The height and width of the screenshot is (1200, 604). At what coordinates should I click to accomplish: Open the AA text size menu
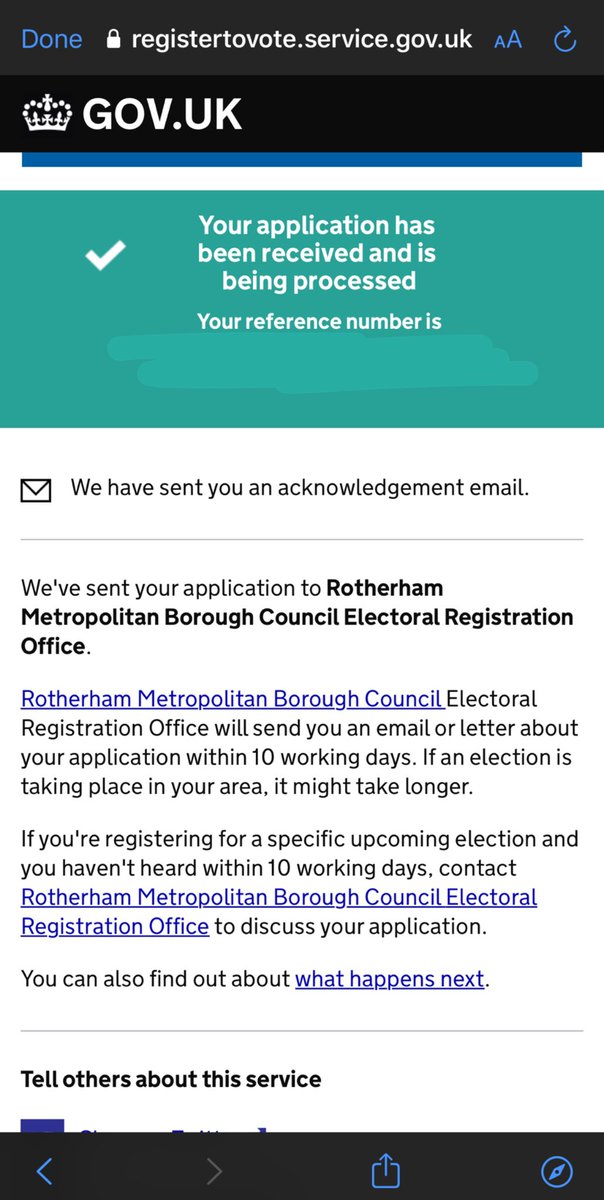[508, 40]
